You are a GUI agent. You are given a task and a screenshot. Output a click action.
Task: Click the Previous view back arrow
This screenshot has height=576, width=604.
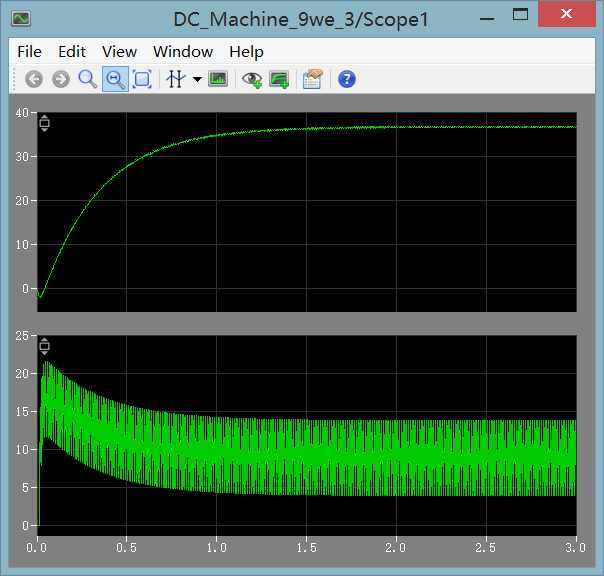(34, 79)
